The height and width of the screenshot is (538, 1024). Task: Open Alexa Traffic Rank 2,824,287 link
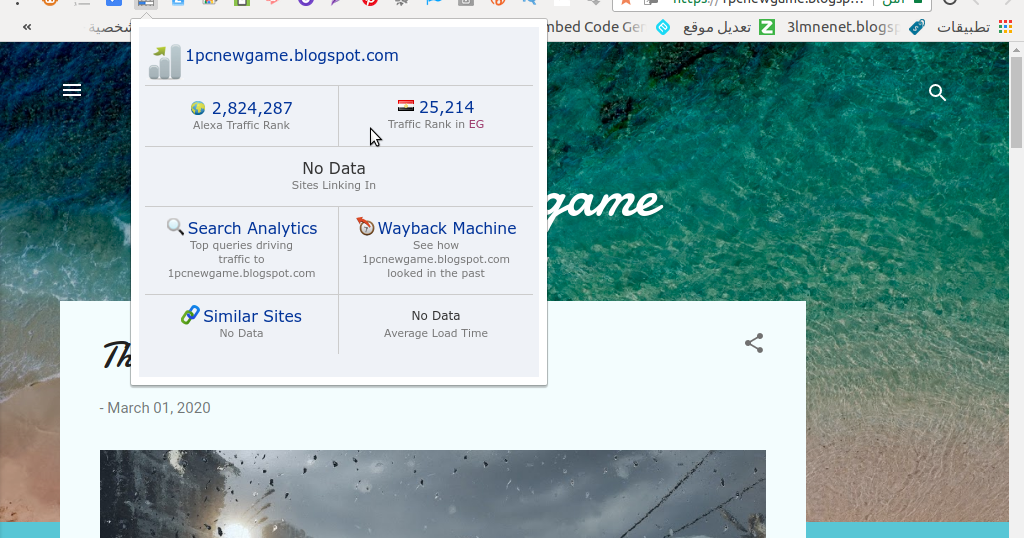coord(251,108)
